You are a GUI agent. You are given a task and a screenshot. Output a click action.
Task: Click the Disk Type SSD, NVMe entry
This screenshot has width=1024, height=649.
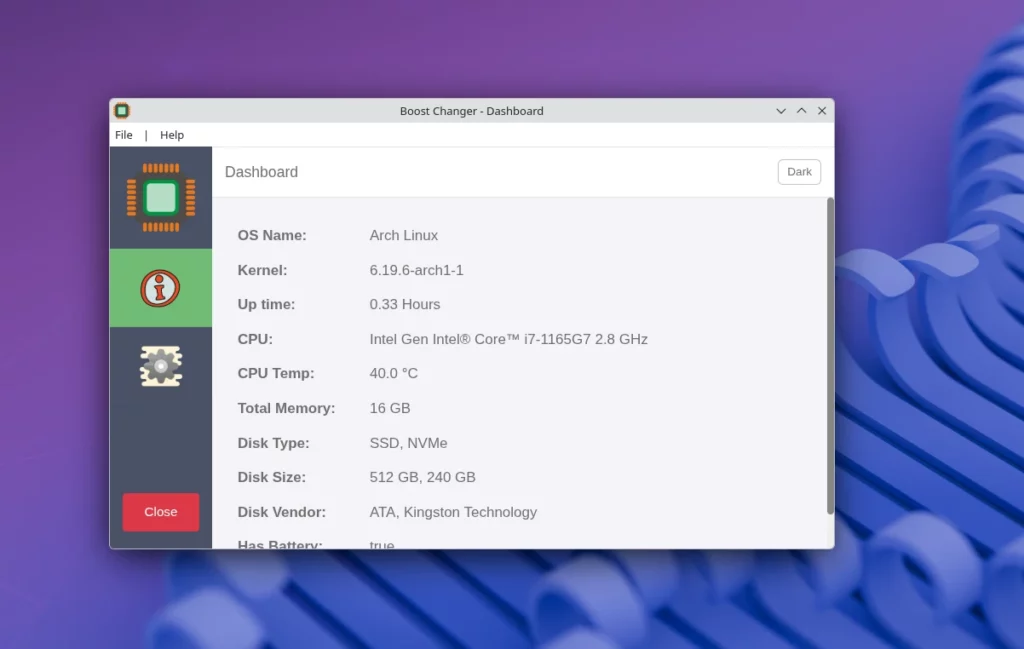[x=408, y=442]
